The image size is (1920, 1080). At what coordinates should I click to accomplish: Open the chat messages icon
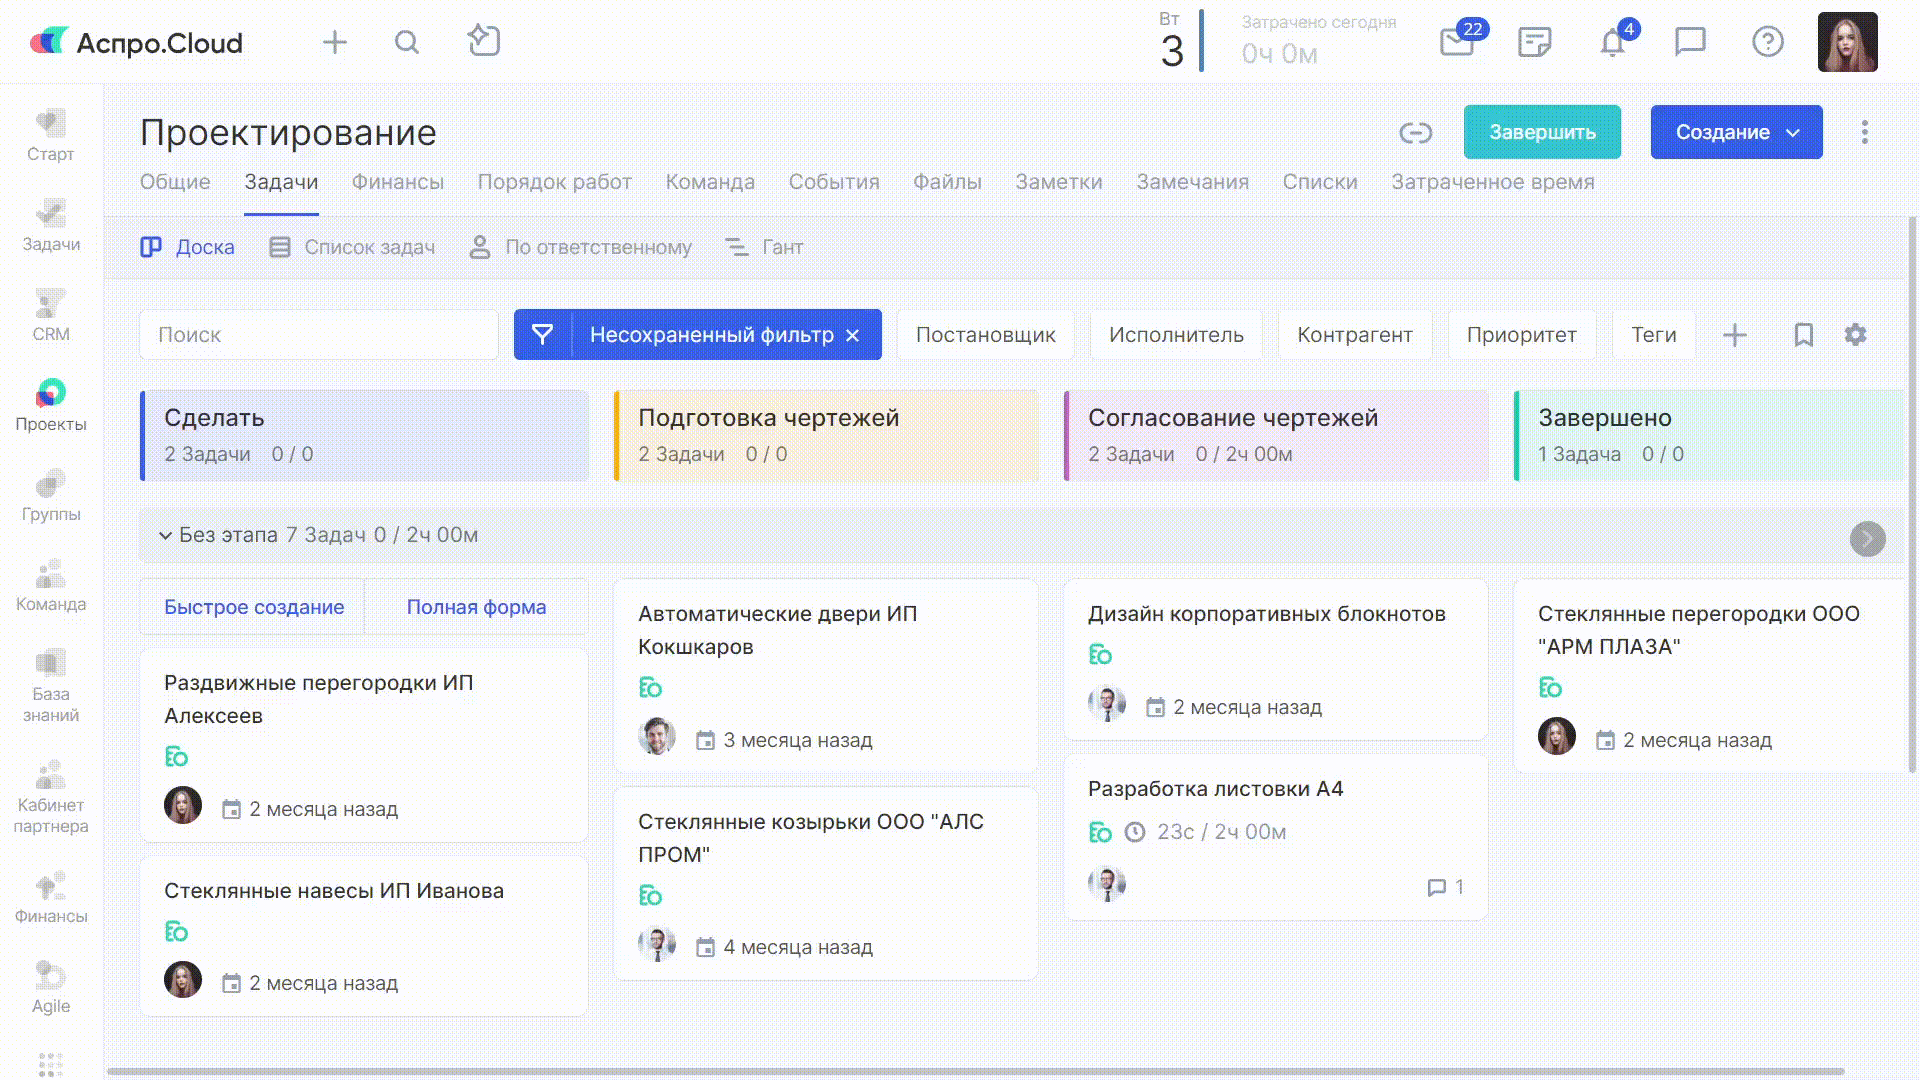tap(1689, 42)
